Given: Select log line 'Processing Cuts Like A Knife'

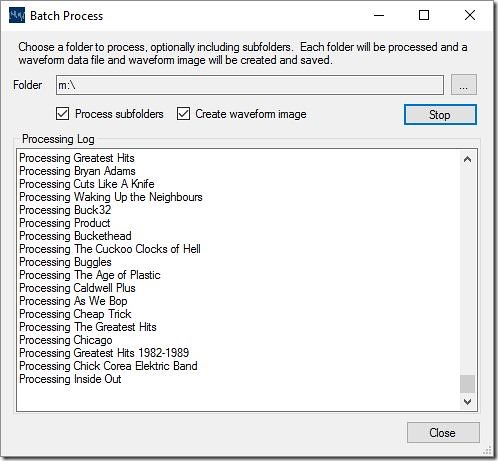Looking at the screenshot, I should click(x=87, y=184).
